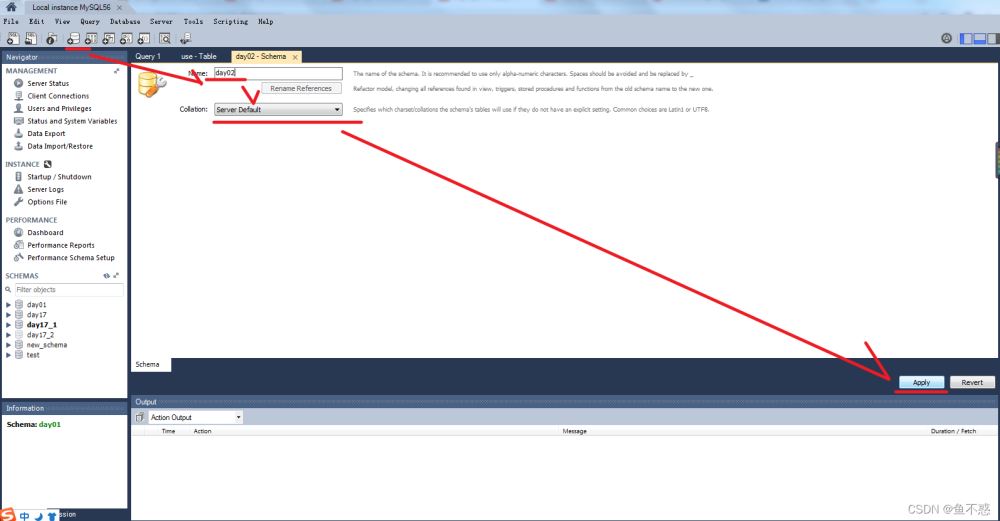This screenshot has width=1000, height=521.
Task: Open Performance Schema Setup
Action: pos(71,258)
